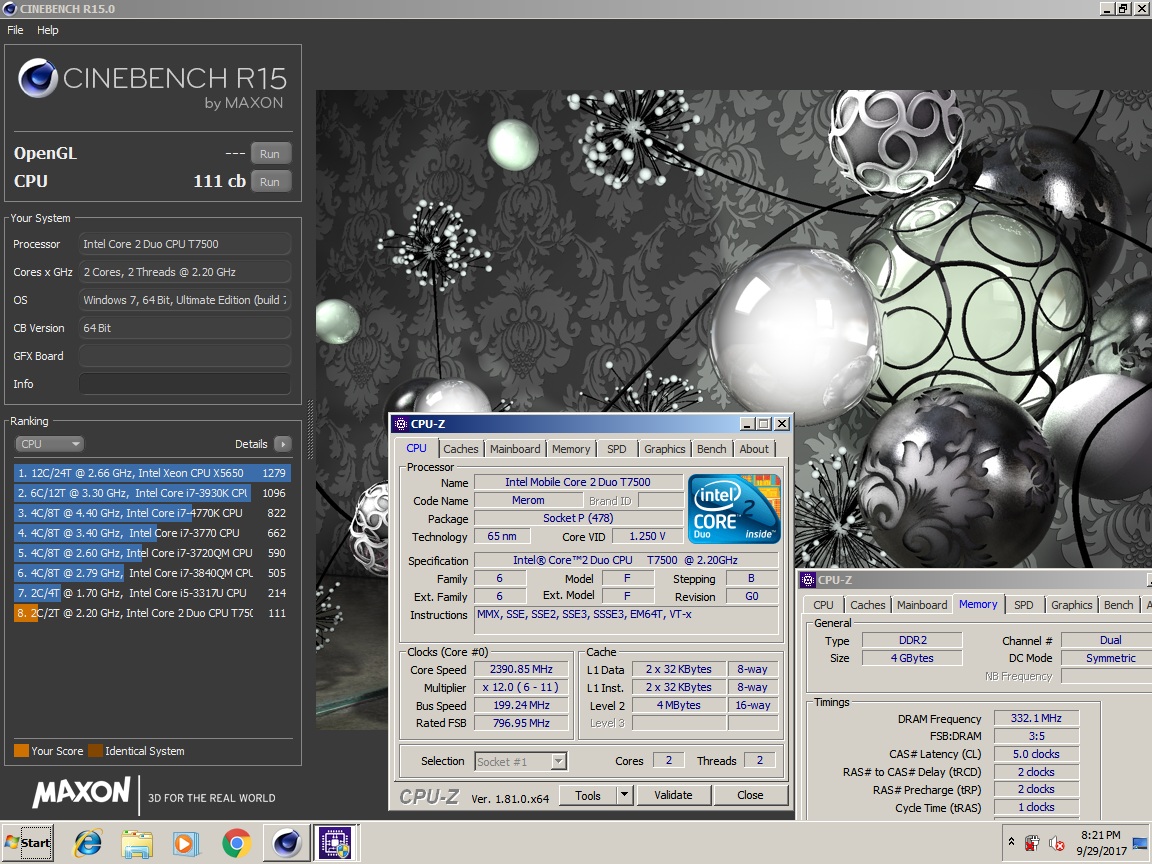Expand the Tools dropdown arrow
The image size is (1152, 864).
click(624, 795)
